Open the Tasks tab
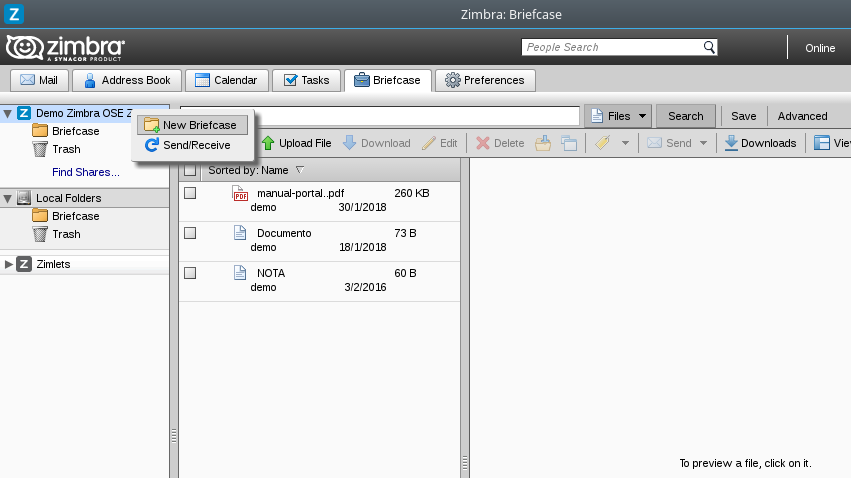This screenshot has width=851, height=478. coord(307,80)
